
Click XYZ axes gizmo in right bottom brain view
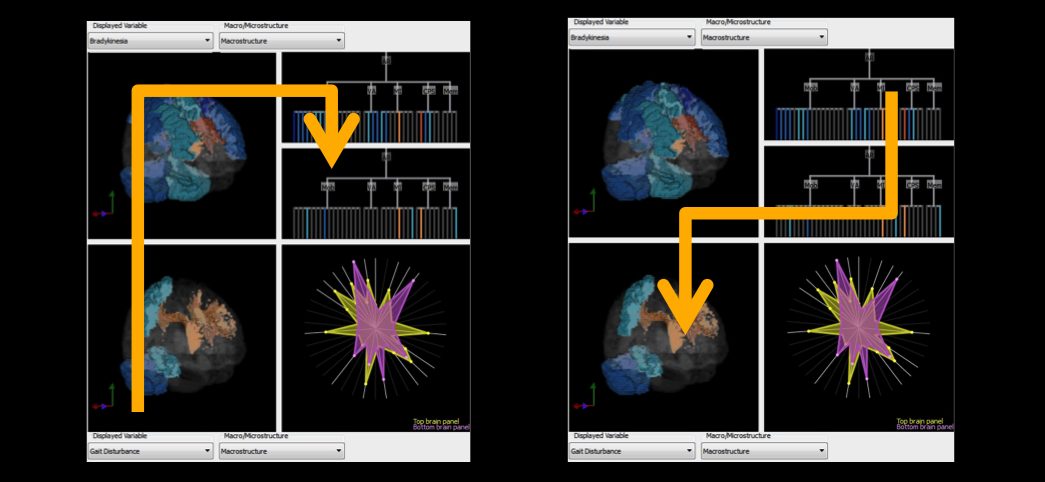(584, 398)
